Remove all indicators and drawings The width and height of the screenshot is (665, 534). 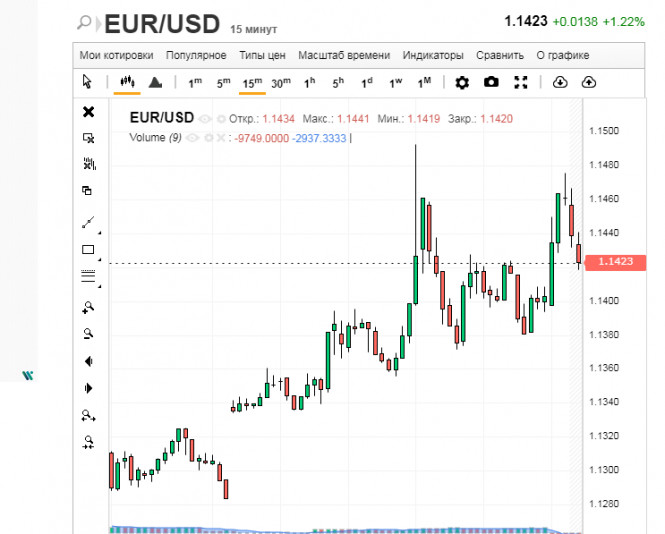pos(89,164)
